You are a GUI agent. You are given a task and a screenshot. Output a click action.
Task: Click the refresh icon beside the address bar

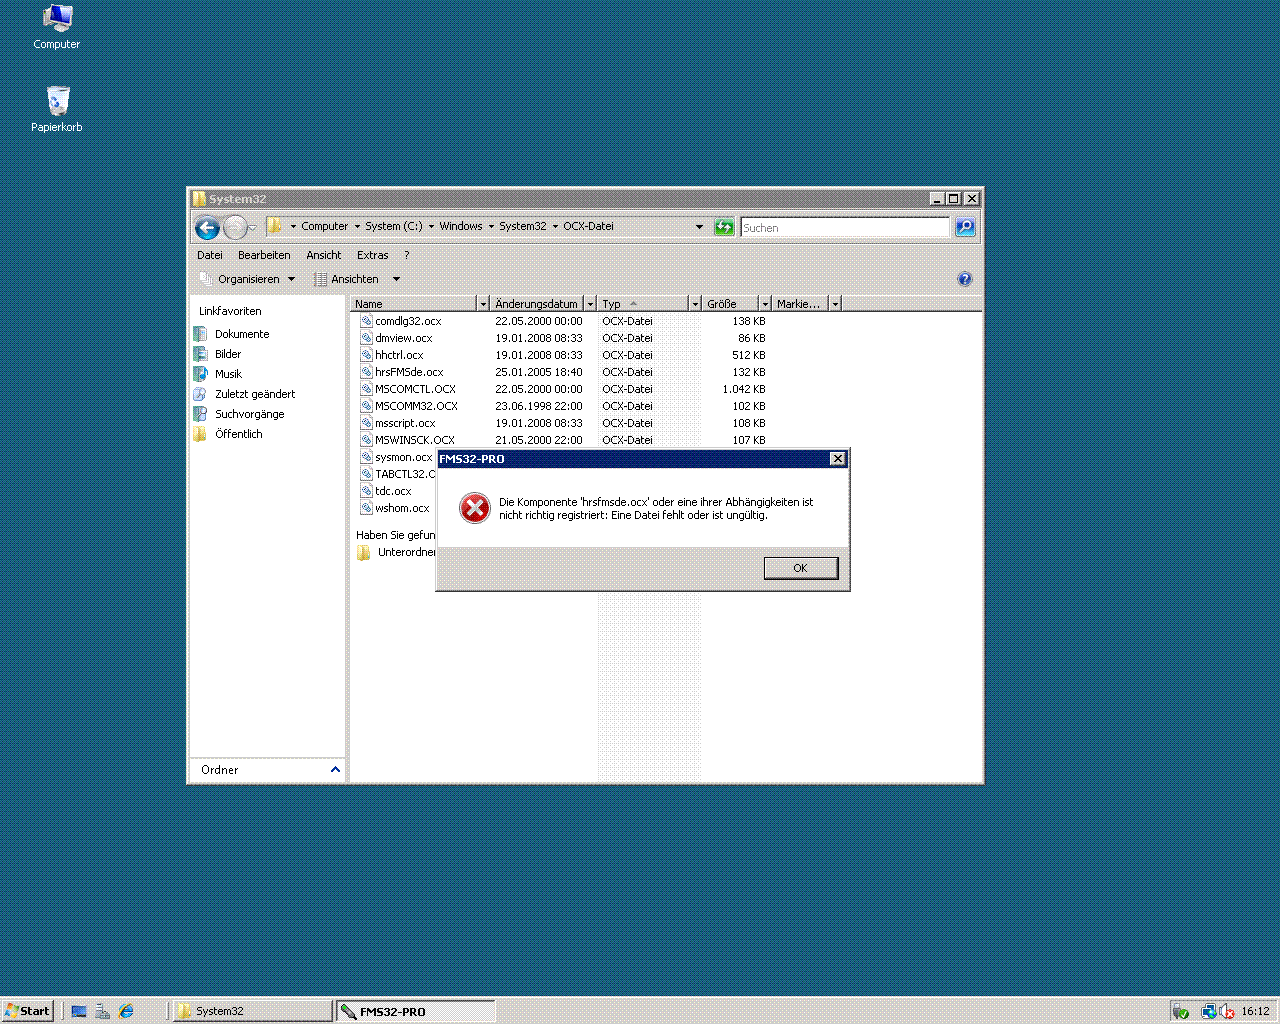point(724,227)
